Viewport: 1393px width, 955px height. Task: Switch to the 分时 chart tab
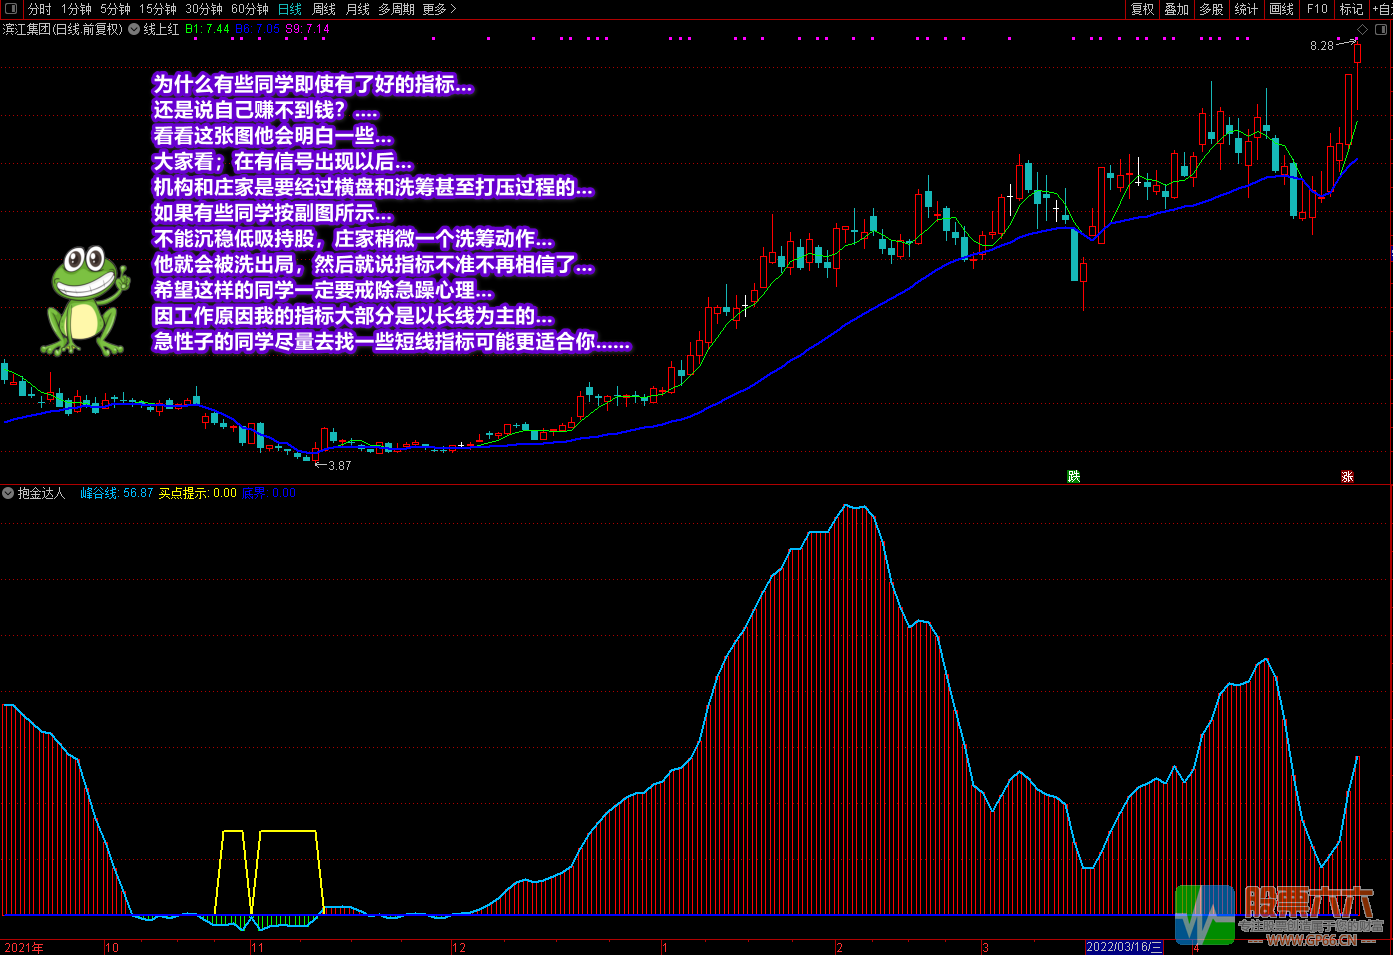click(x=40, y=9)
